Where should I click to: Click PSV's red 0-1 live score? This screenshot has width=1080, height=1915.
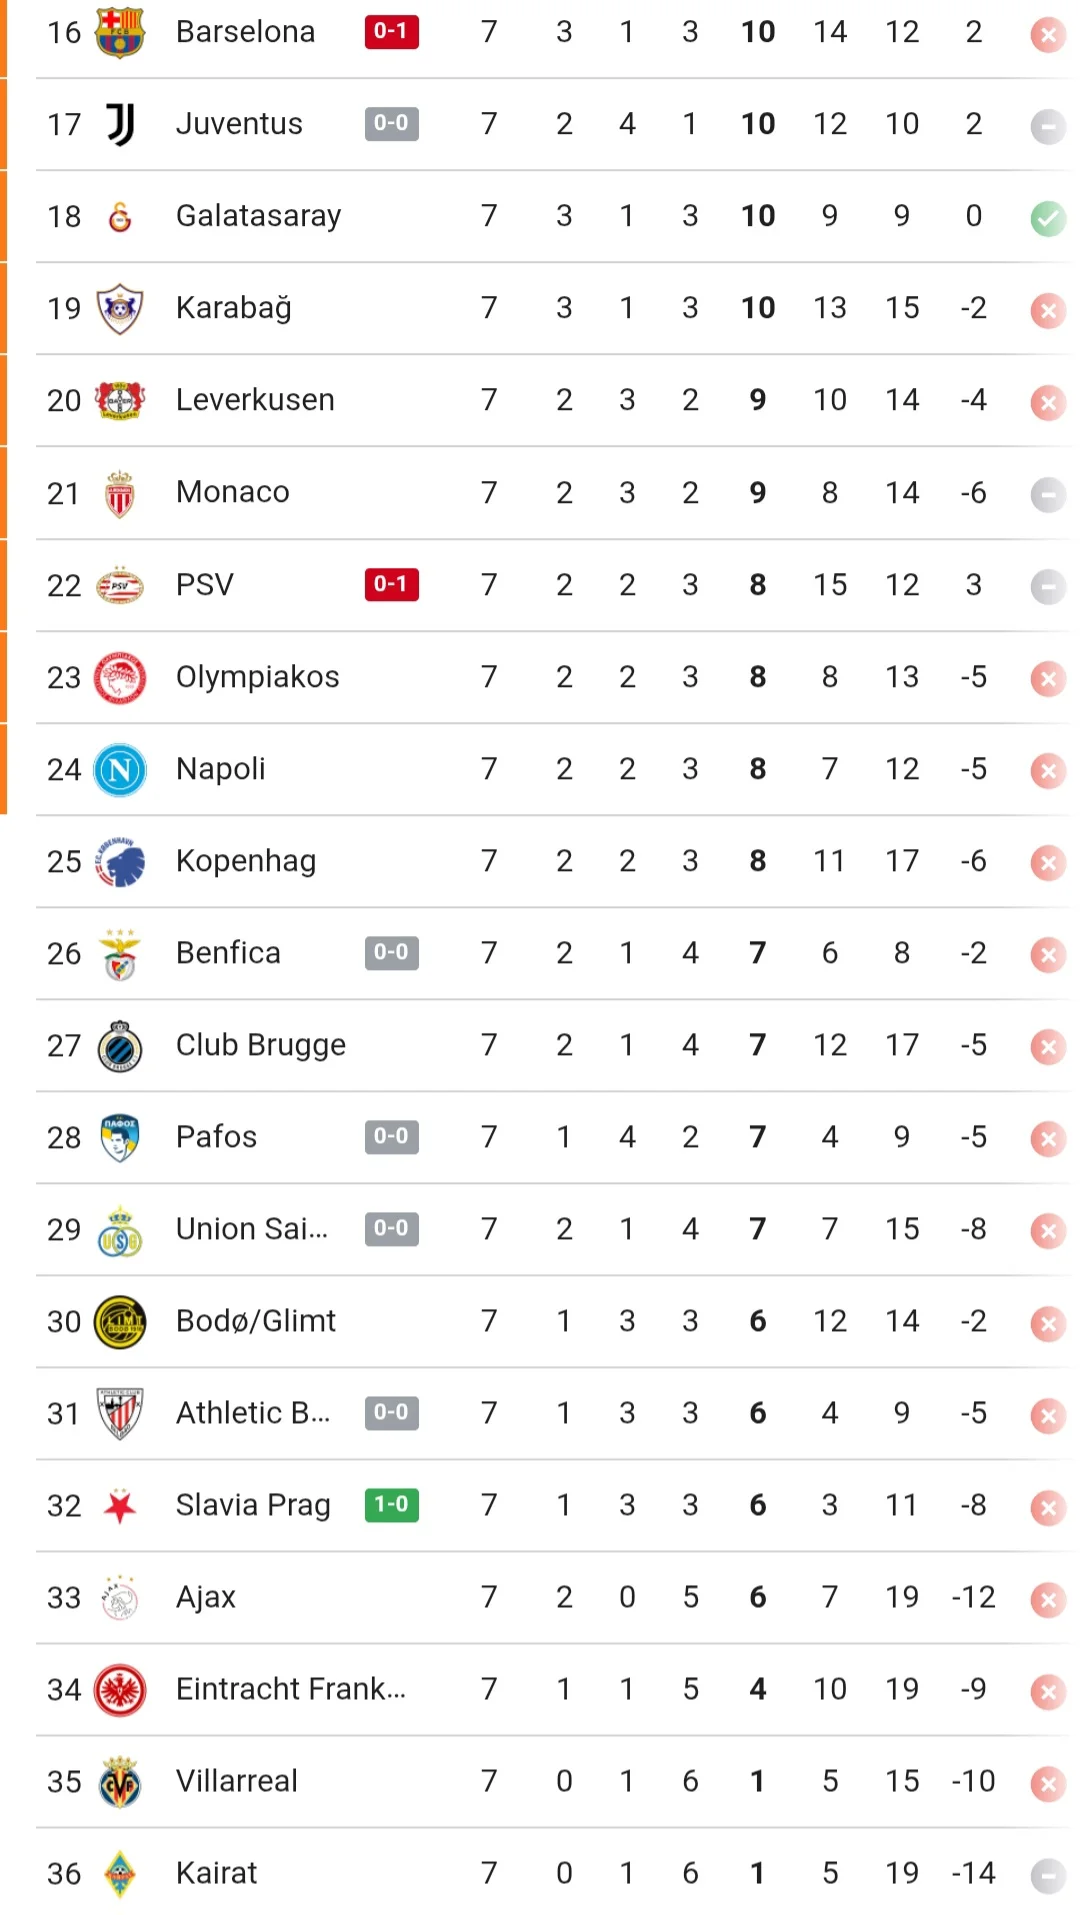391,584
